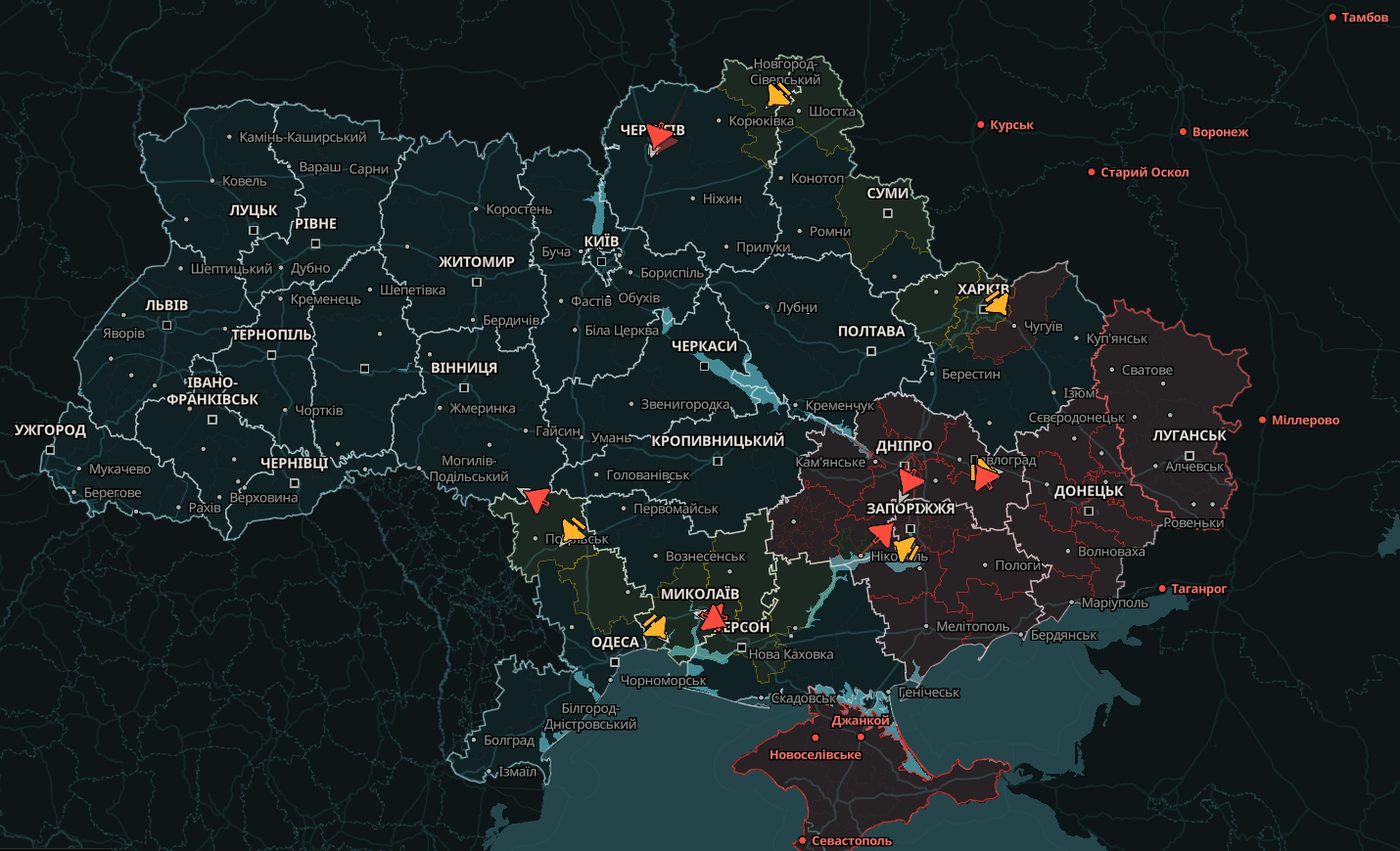Click the red arrow marker next to Павлоград
The height and width of the screenshot is (851, 1400).
[985, 478]
